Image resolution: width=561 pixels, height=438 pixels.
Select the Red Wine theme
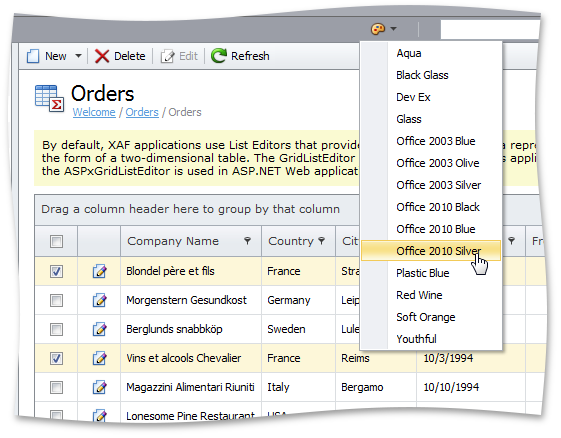click(431, 295)
